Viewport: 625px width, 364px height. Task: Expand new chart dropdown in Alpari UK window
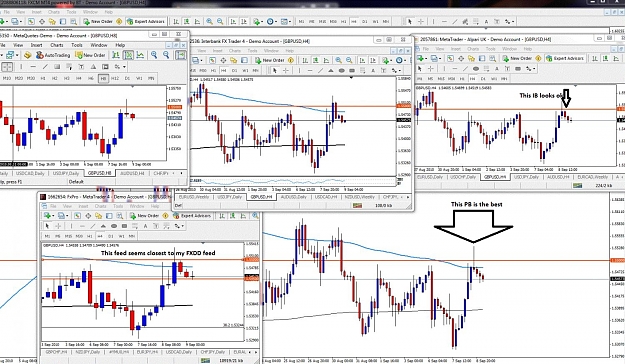click(426, 58)
